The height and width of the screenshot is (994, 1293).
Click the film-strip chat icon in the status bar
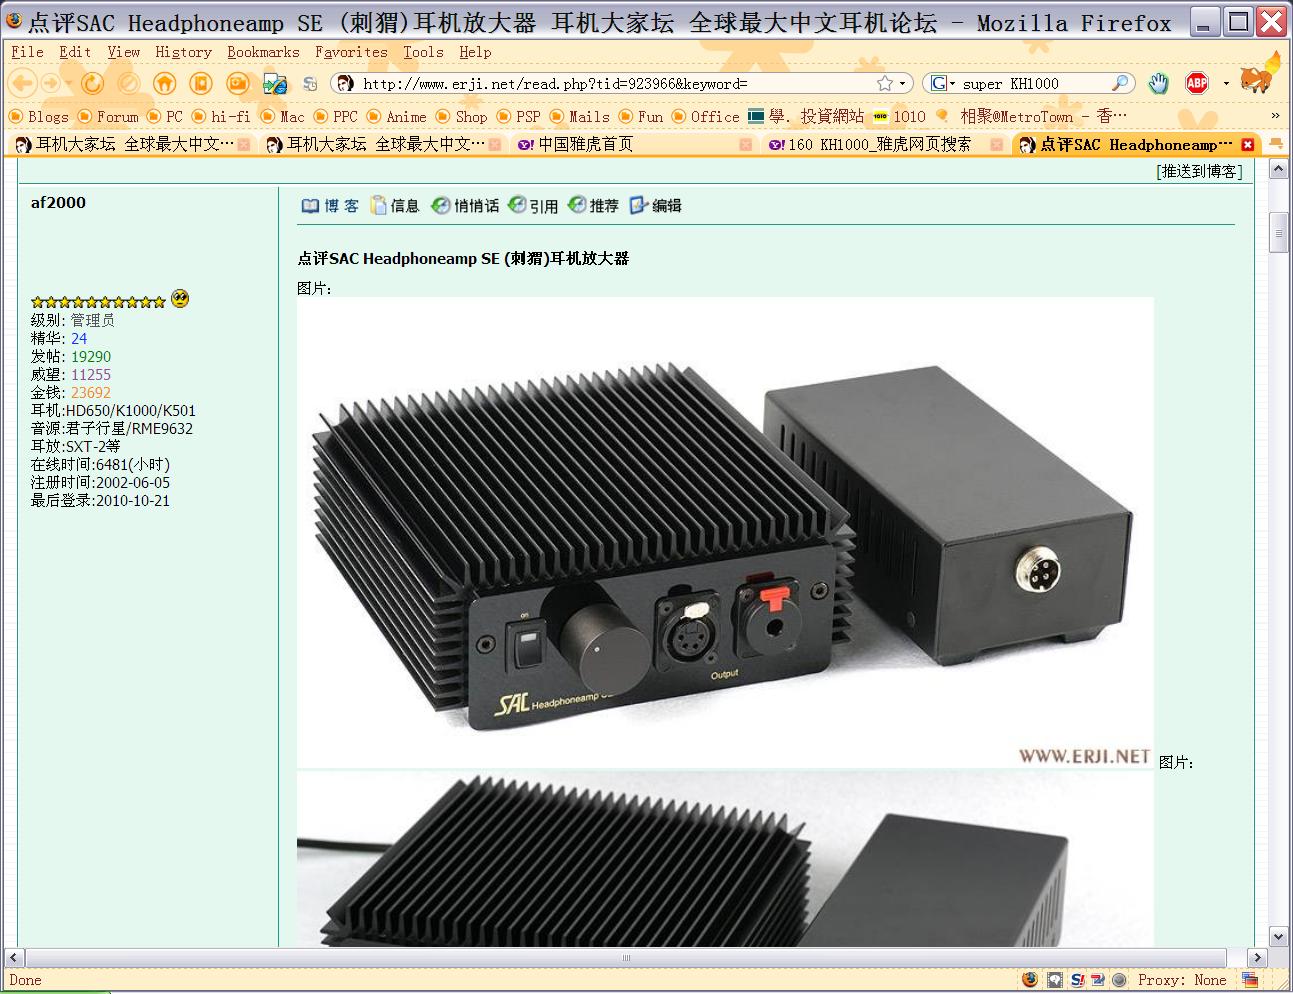1054,980
